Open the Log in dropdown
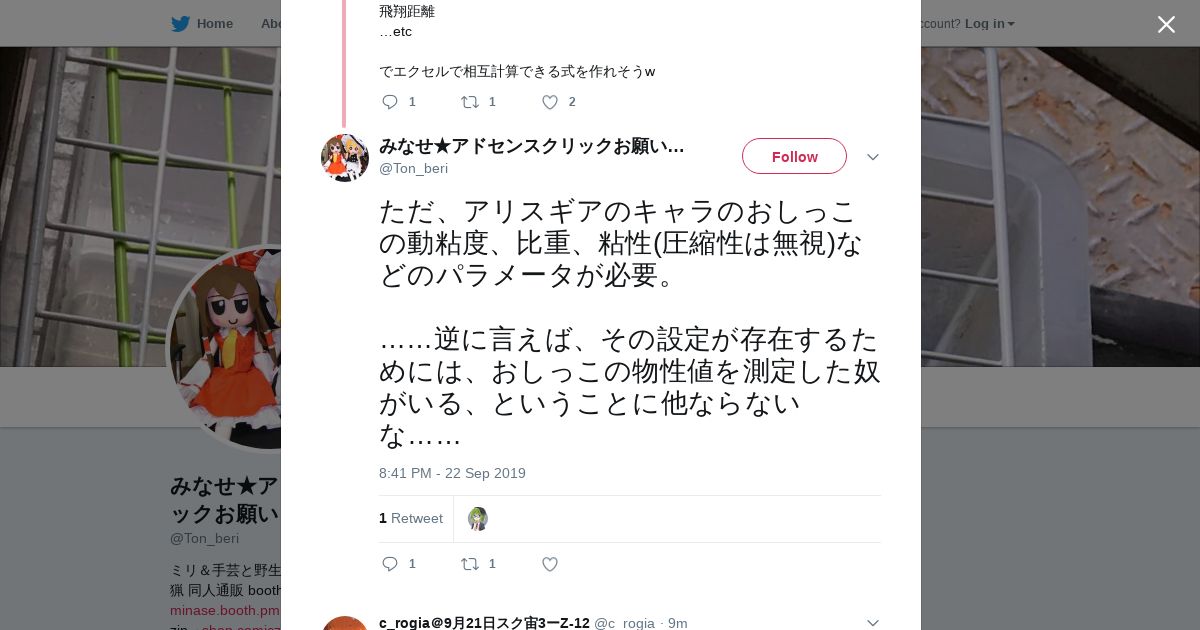This screenshot has height=630, width=1200. (x=989, y=24)
